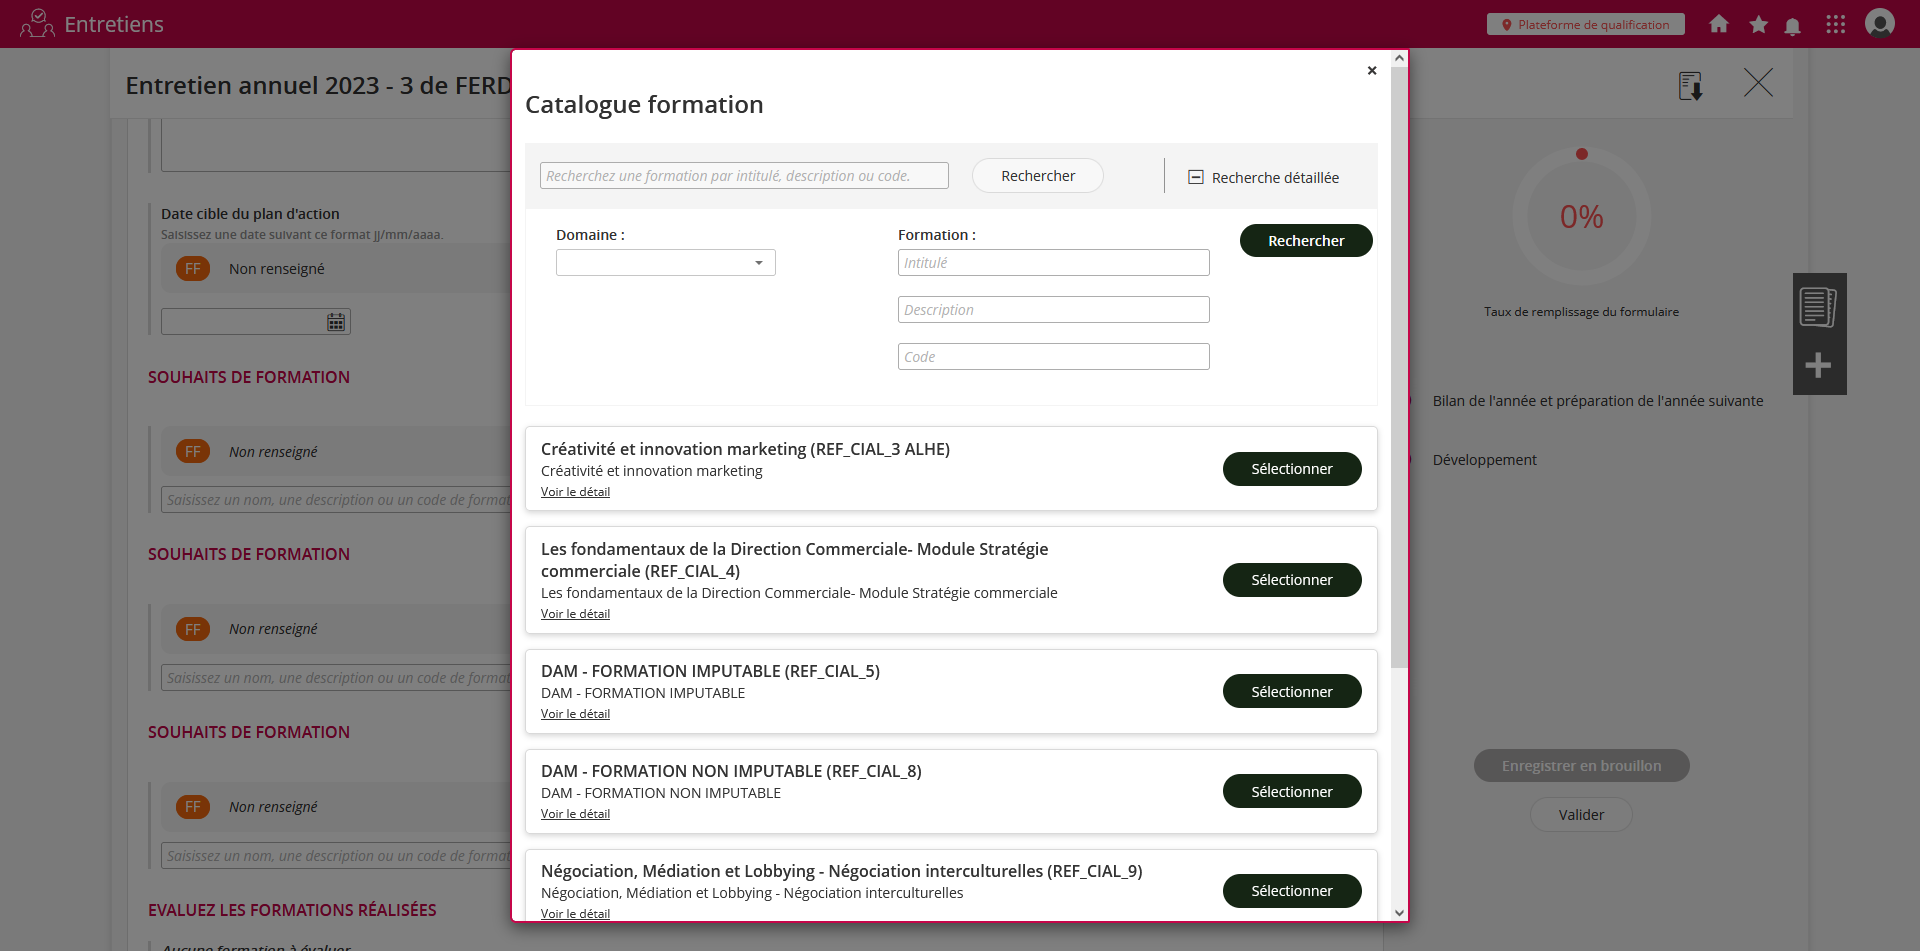Close the Catalogue formation dialog
Screen dimensions: 1920x951
(x=1372, y=70)
